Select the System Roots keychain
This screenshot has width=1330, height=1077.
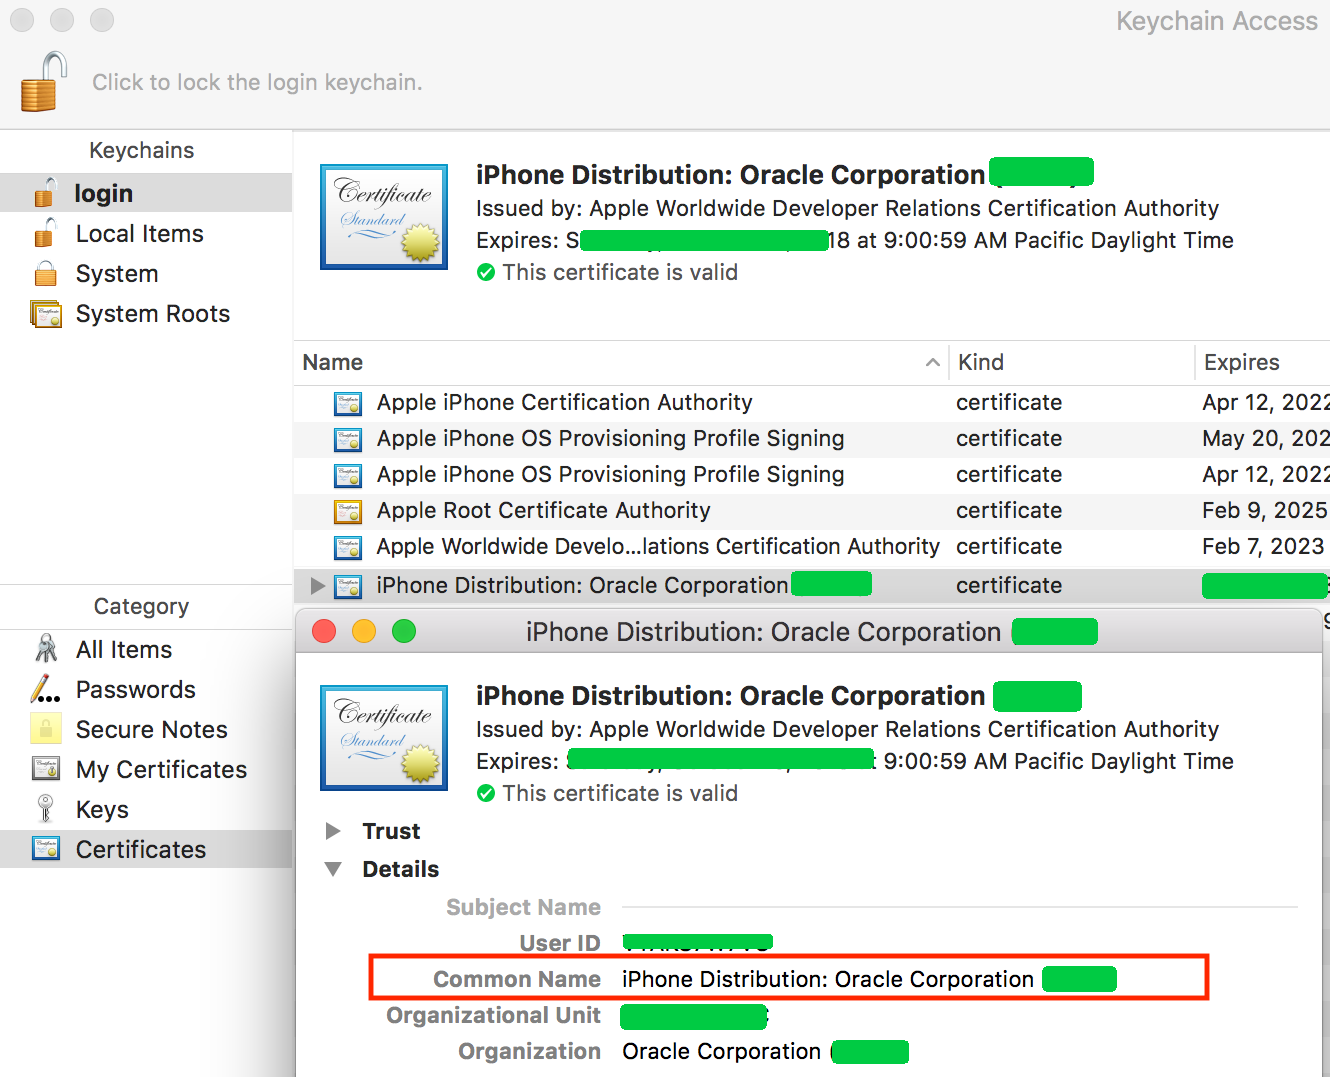146,313
